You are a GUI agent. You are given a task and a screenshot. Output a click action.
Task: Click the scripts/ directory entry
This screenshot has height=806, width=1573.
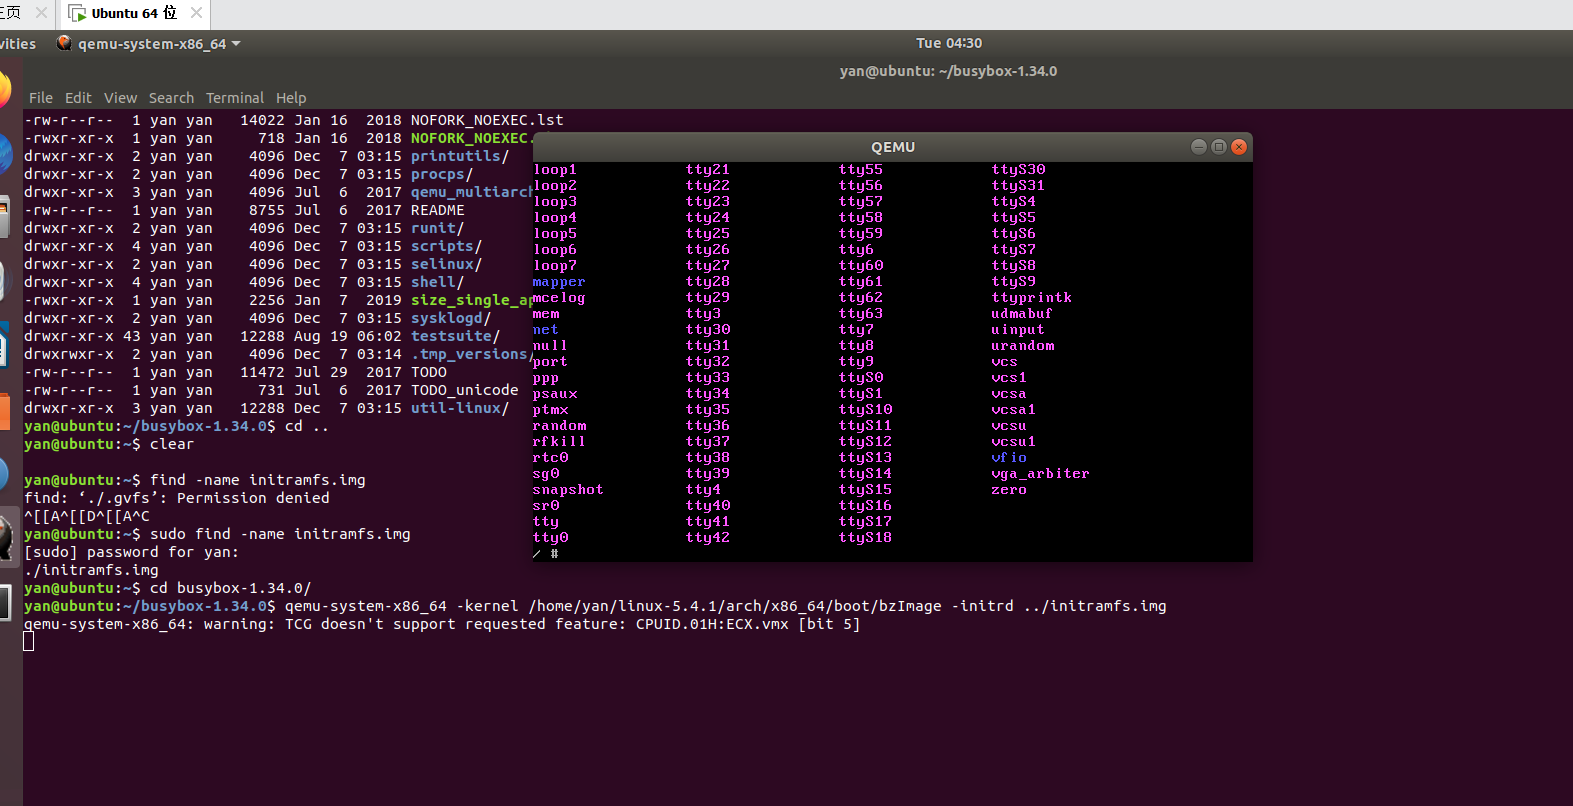(x=447, y=246)
